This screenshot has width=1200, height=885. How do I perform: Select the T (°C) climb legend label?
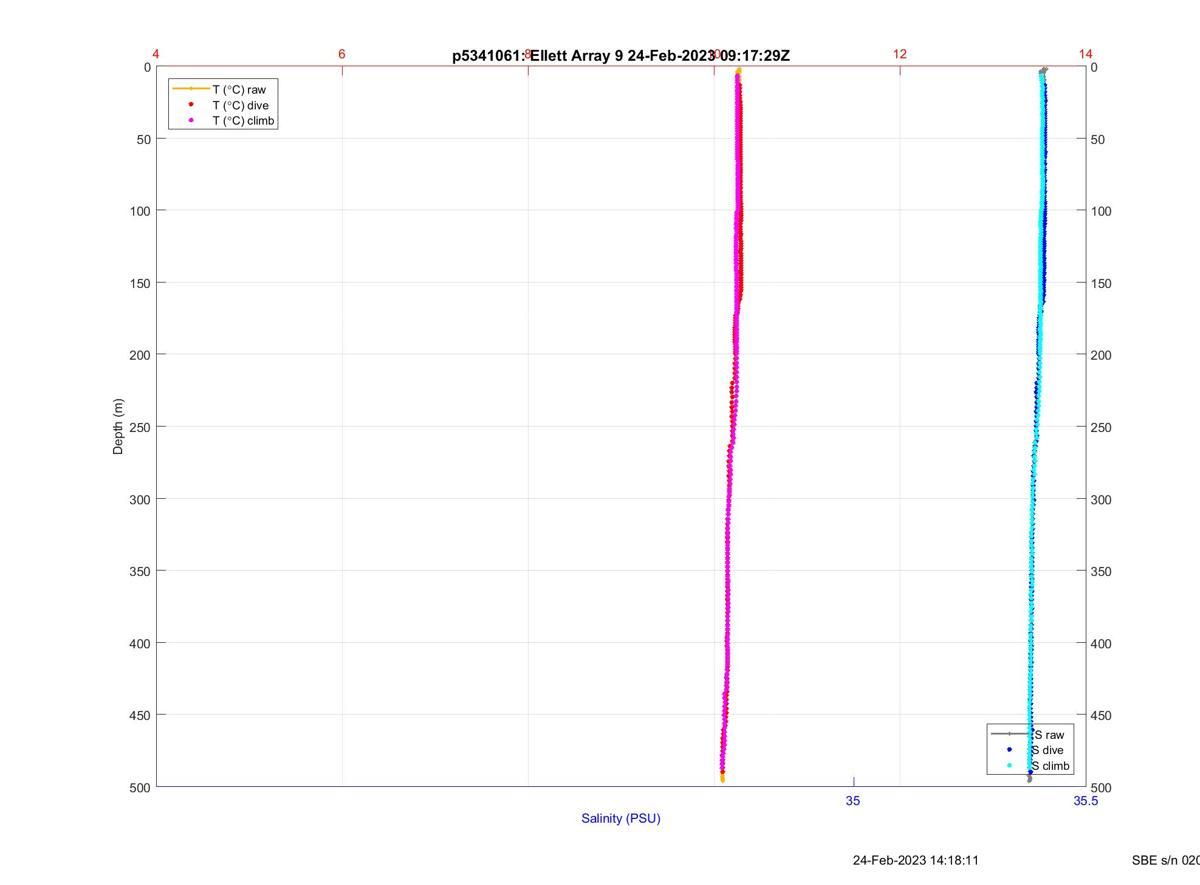[243, 121]
